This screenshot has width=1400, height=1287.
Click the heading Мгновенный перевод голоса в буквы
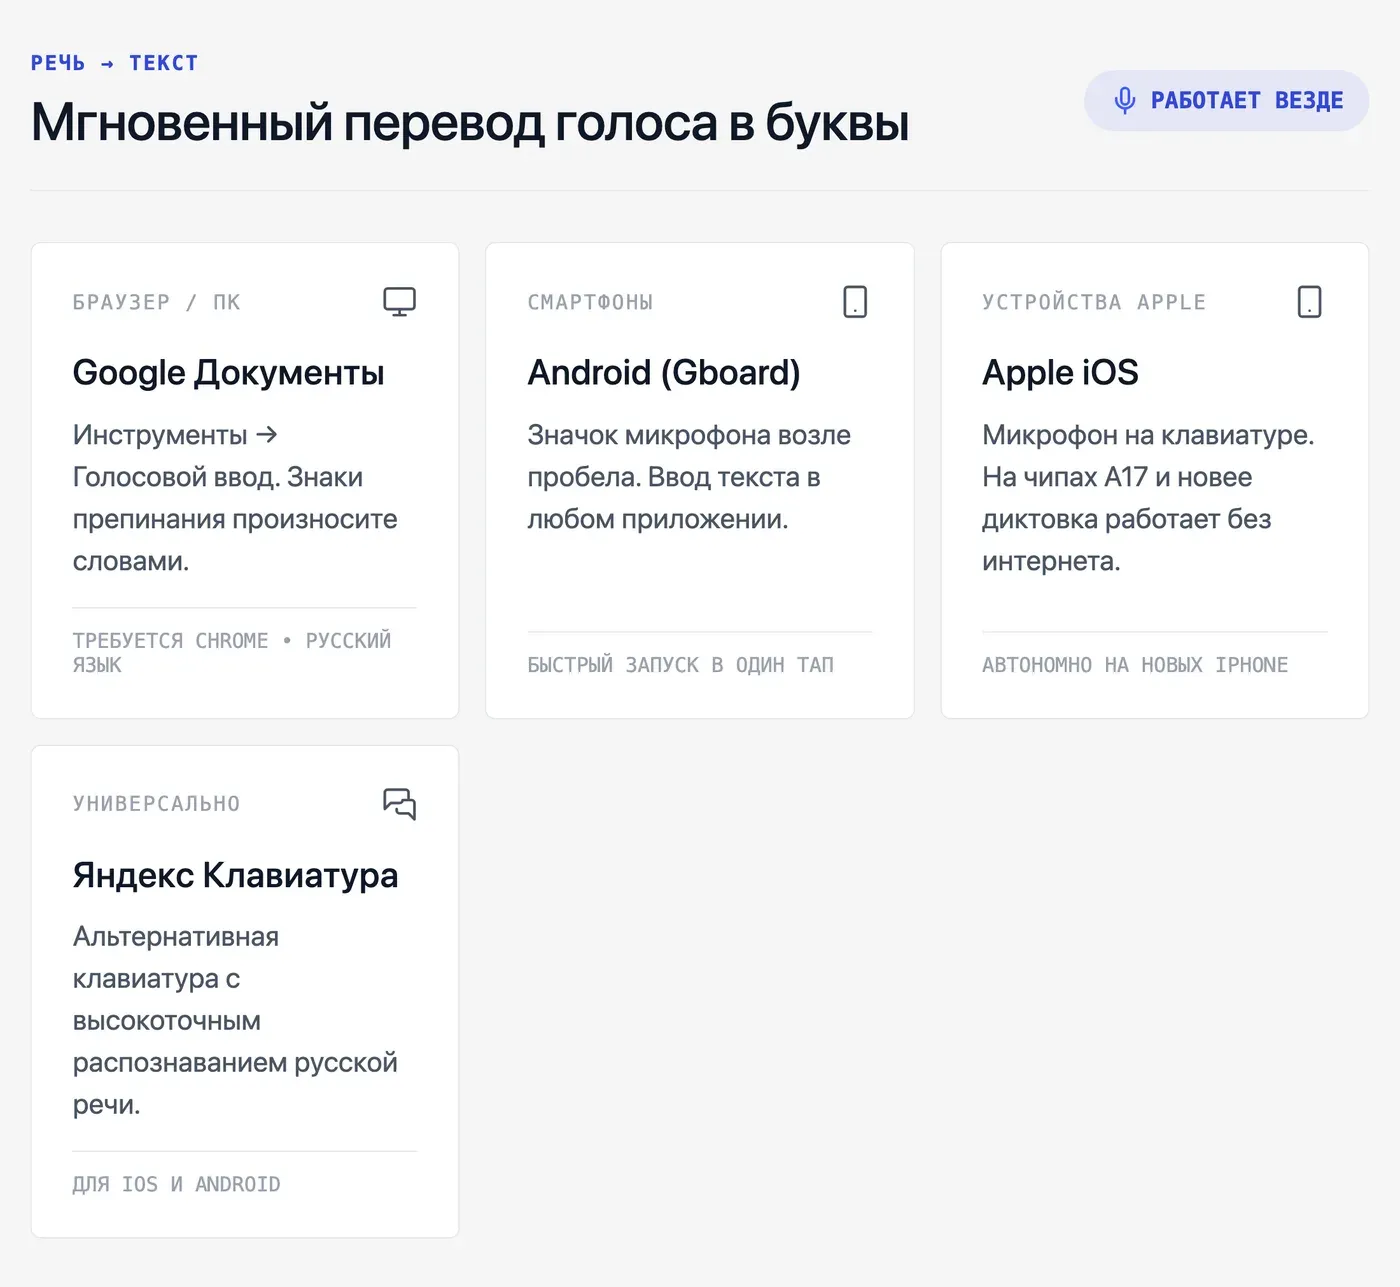tap(470, 123)
